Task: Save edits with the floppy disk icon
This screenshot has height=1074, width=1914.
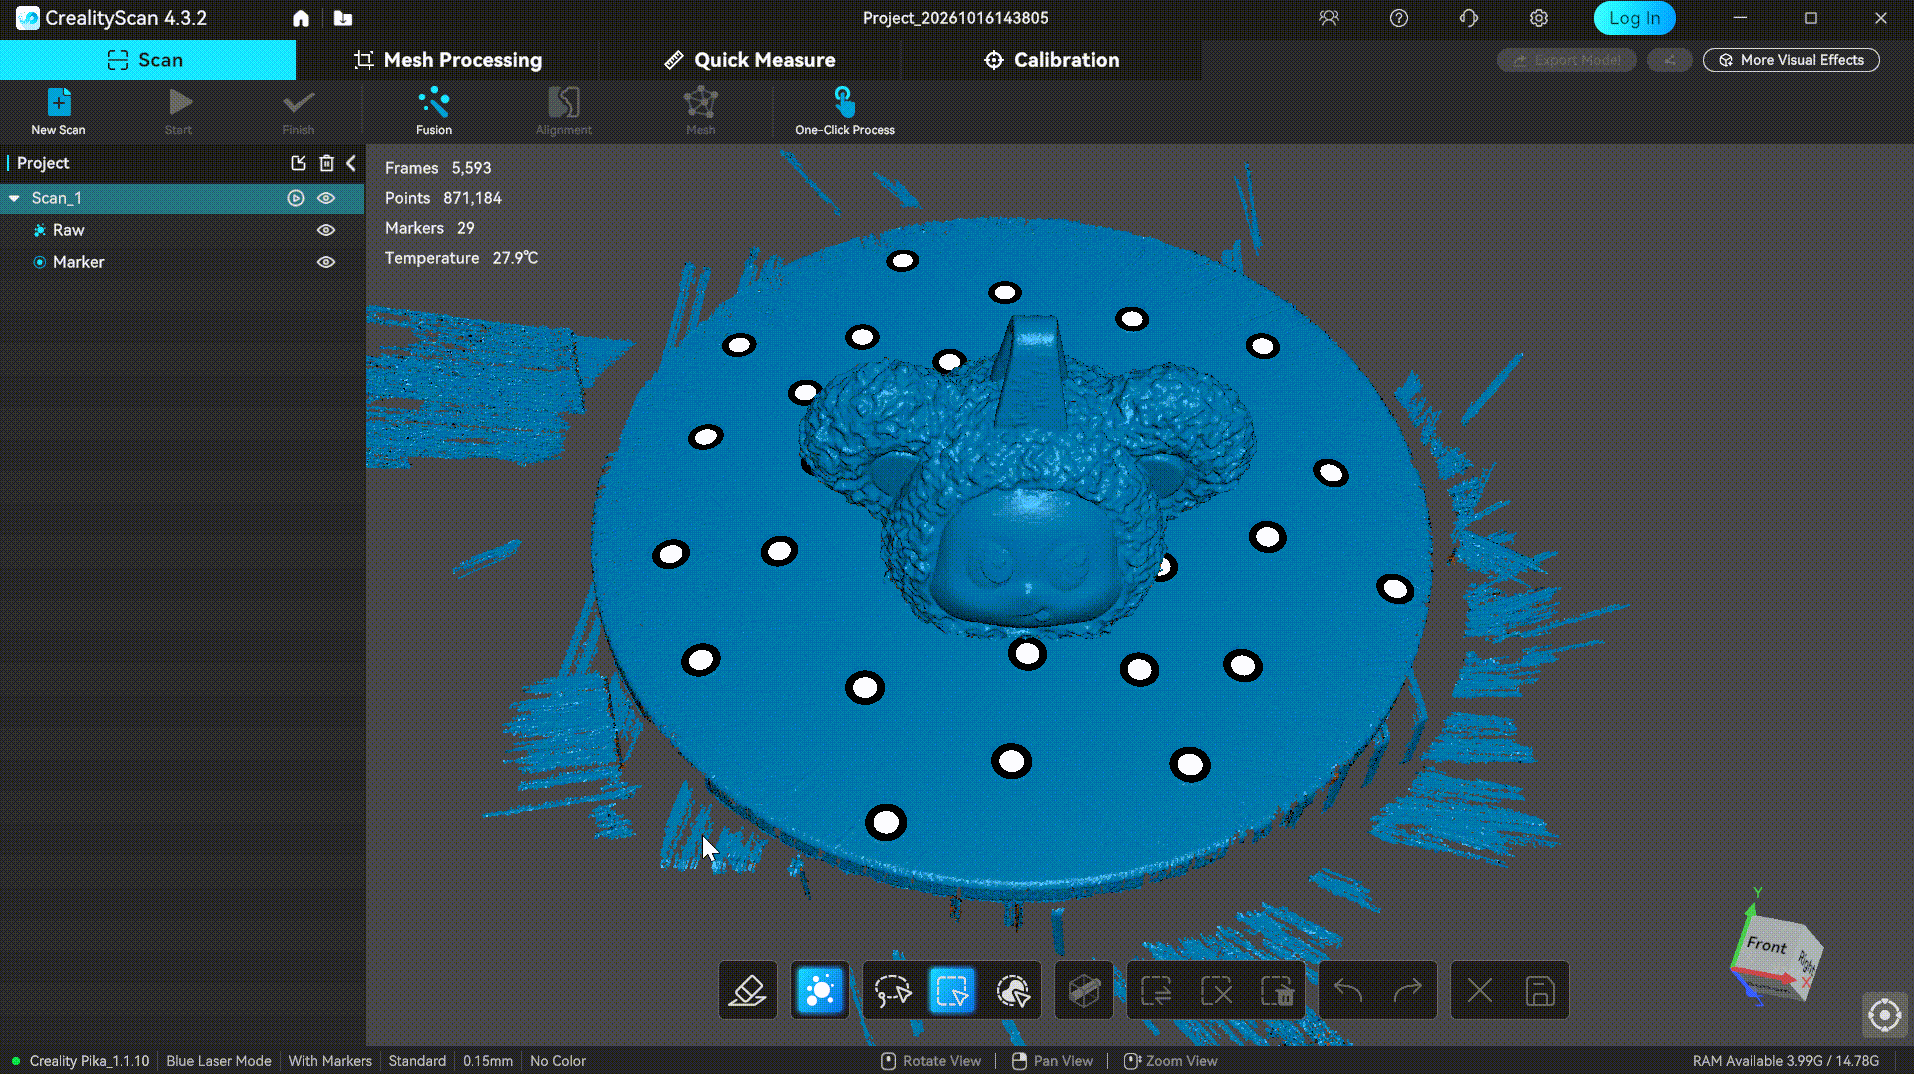Action: point(1540,990)
